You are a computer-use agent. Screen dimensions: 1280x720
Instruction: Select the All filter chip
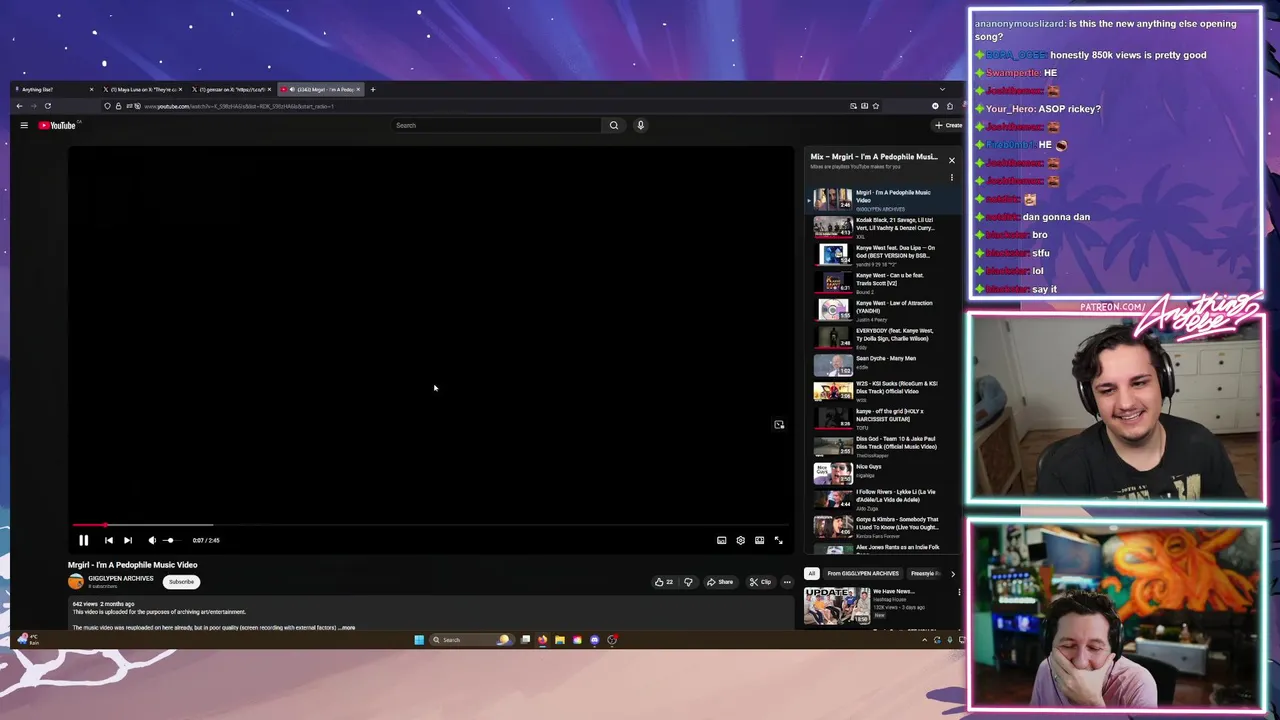[x=811, y=573]
